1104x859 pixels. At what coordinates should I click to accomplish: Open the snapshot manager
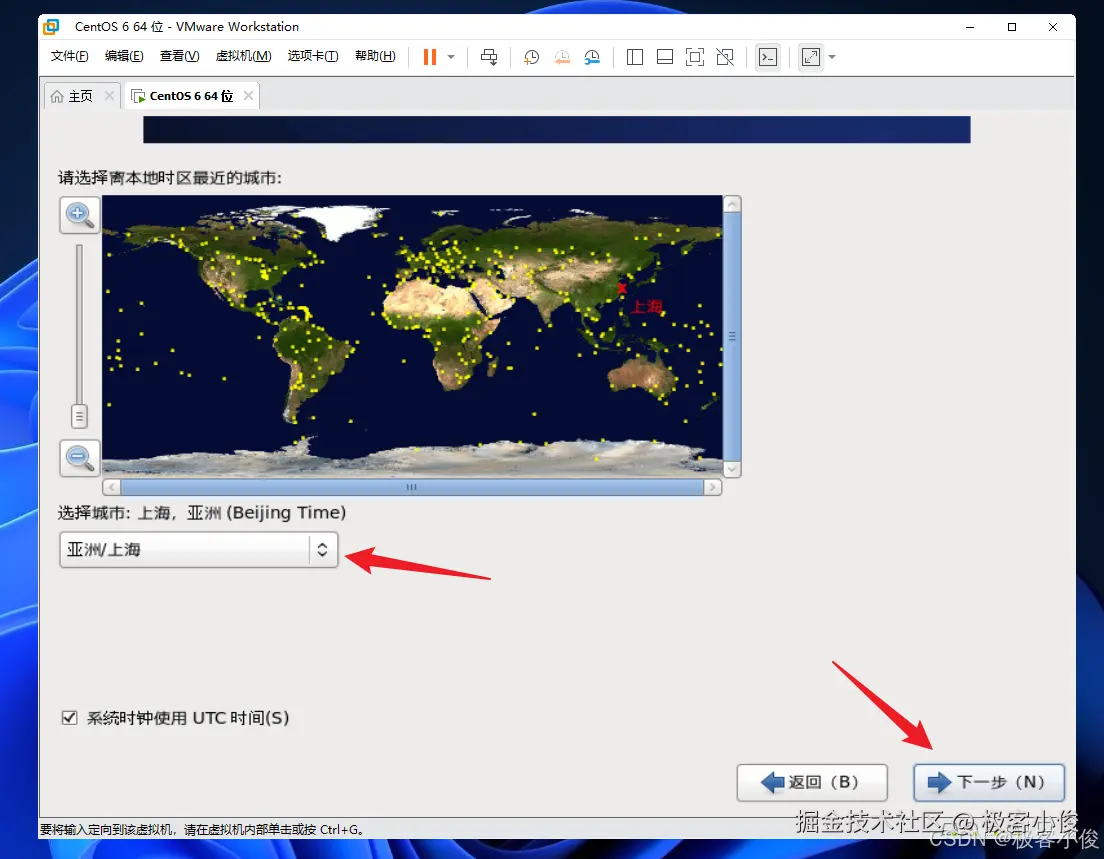592,57
